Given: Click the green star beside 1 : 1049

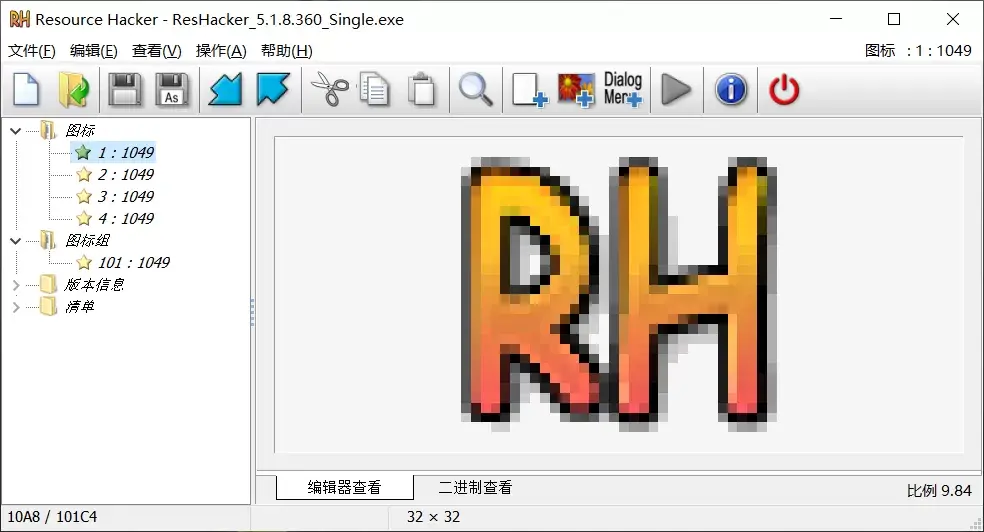Looking at the screenshot, I should pyautogui.click(x=83, y=152).
